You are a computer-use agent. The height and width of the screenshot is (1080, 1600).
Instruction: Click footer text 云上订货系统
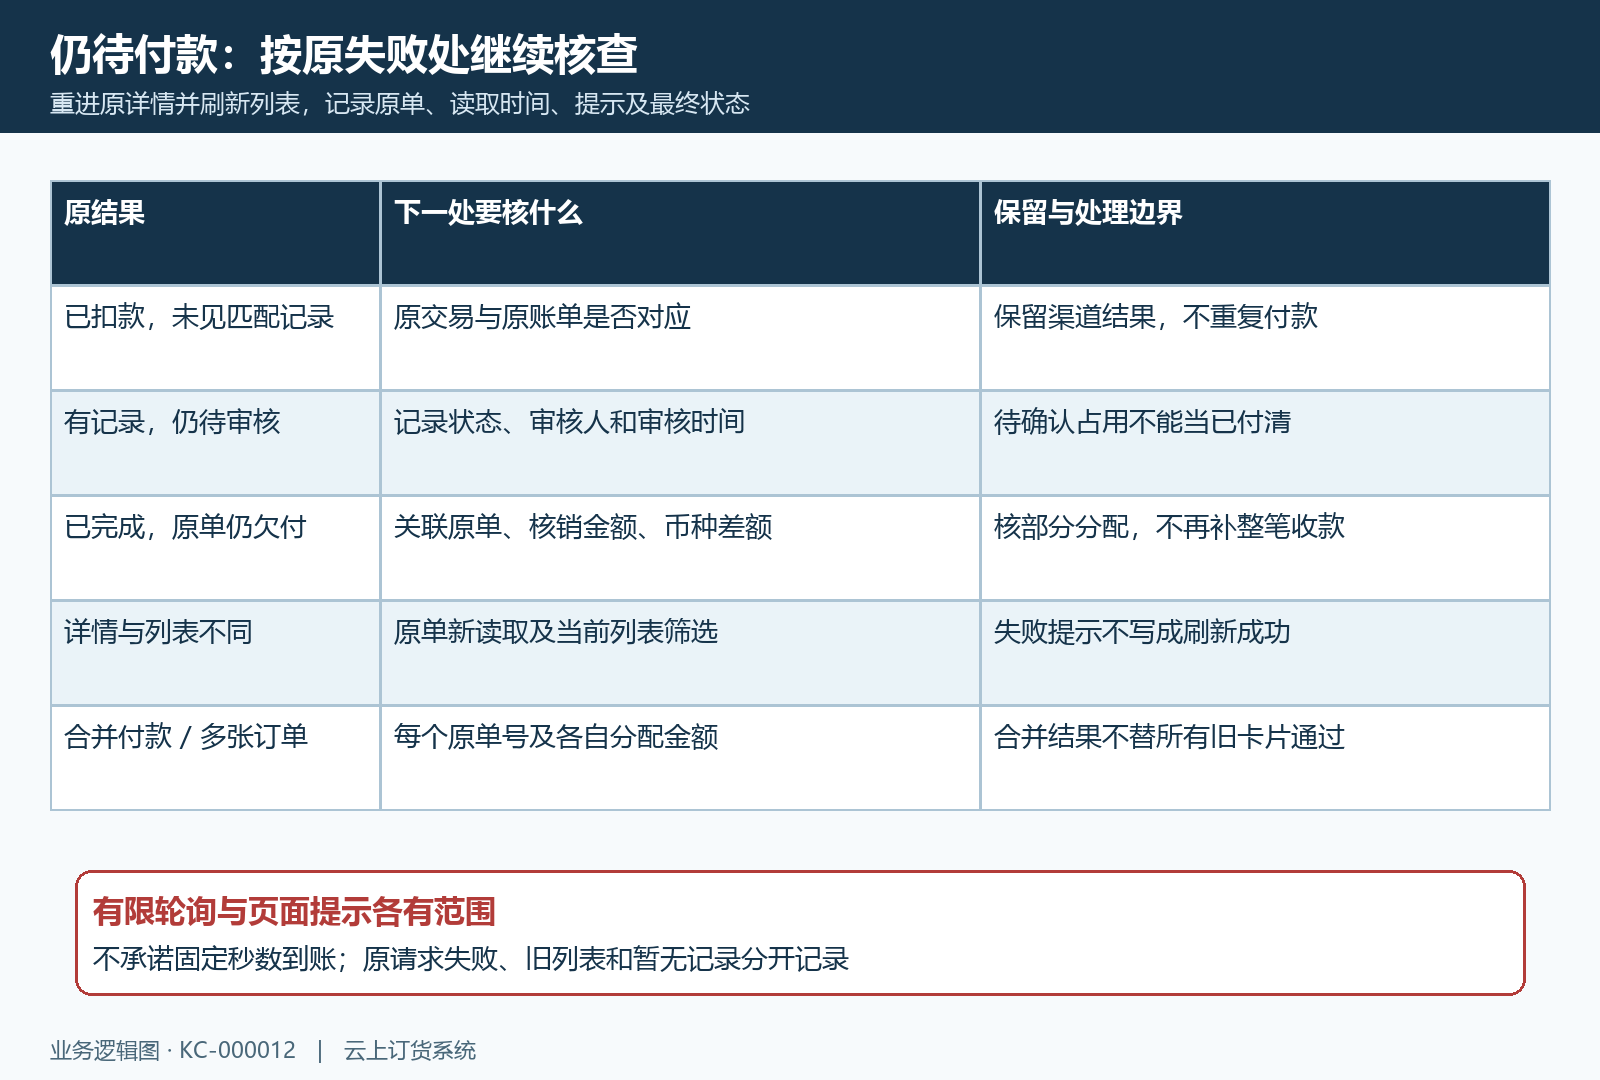[410, 1050]
